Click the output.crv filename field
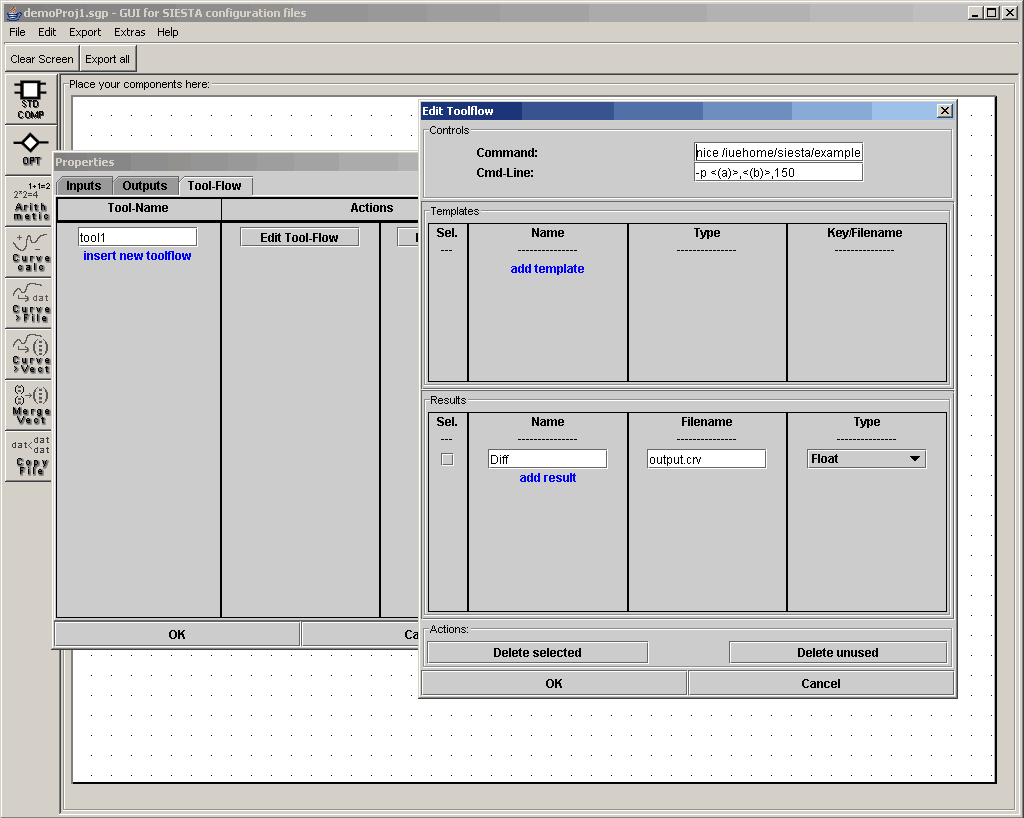 pos(707,459)
